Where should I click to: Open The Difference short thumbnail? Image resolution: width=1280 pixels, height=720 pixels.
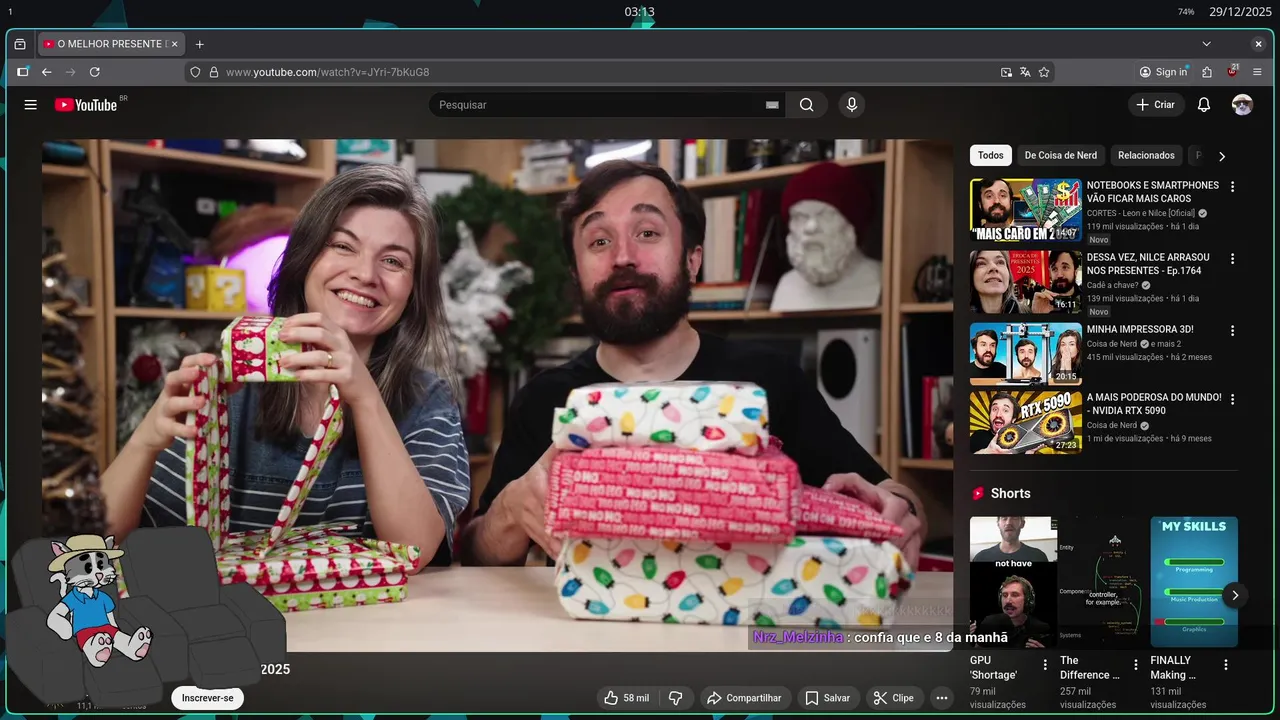[x=1104, y=582]
